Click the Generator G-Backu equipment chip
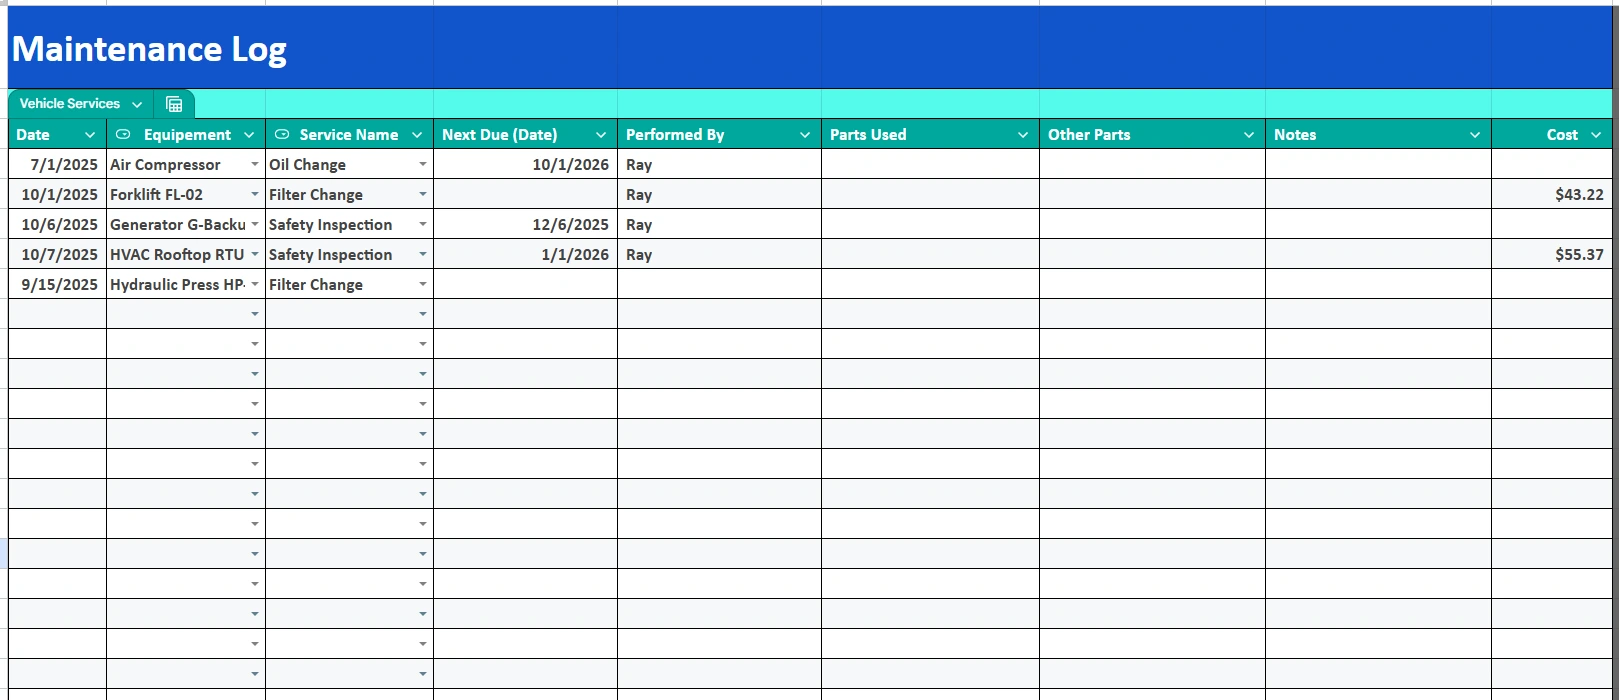Image resolution: width=1619 pixels, height=700 pixels. [x=177, y=224]
